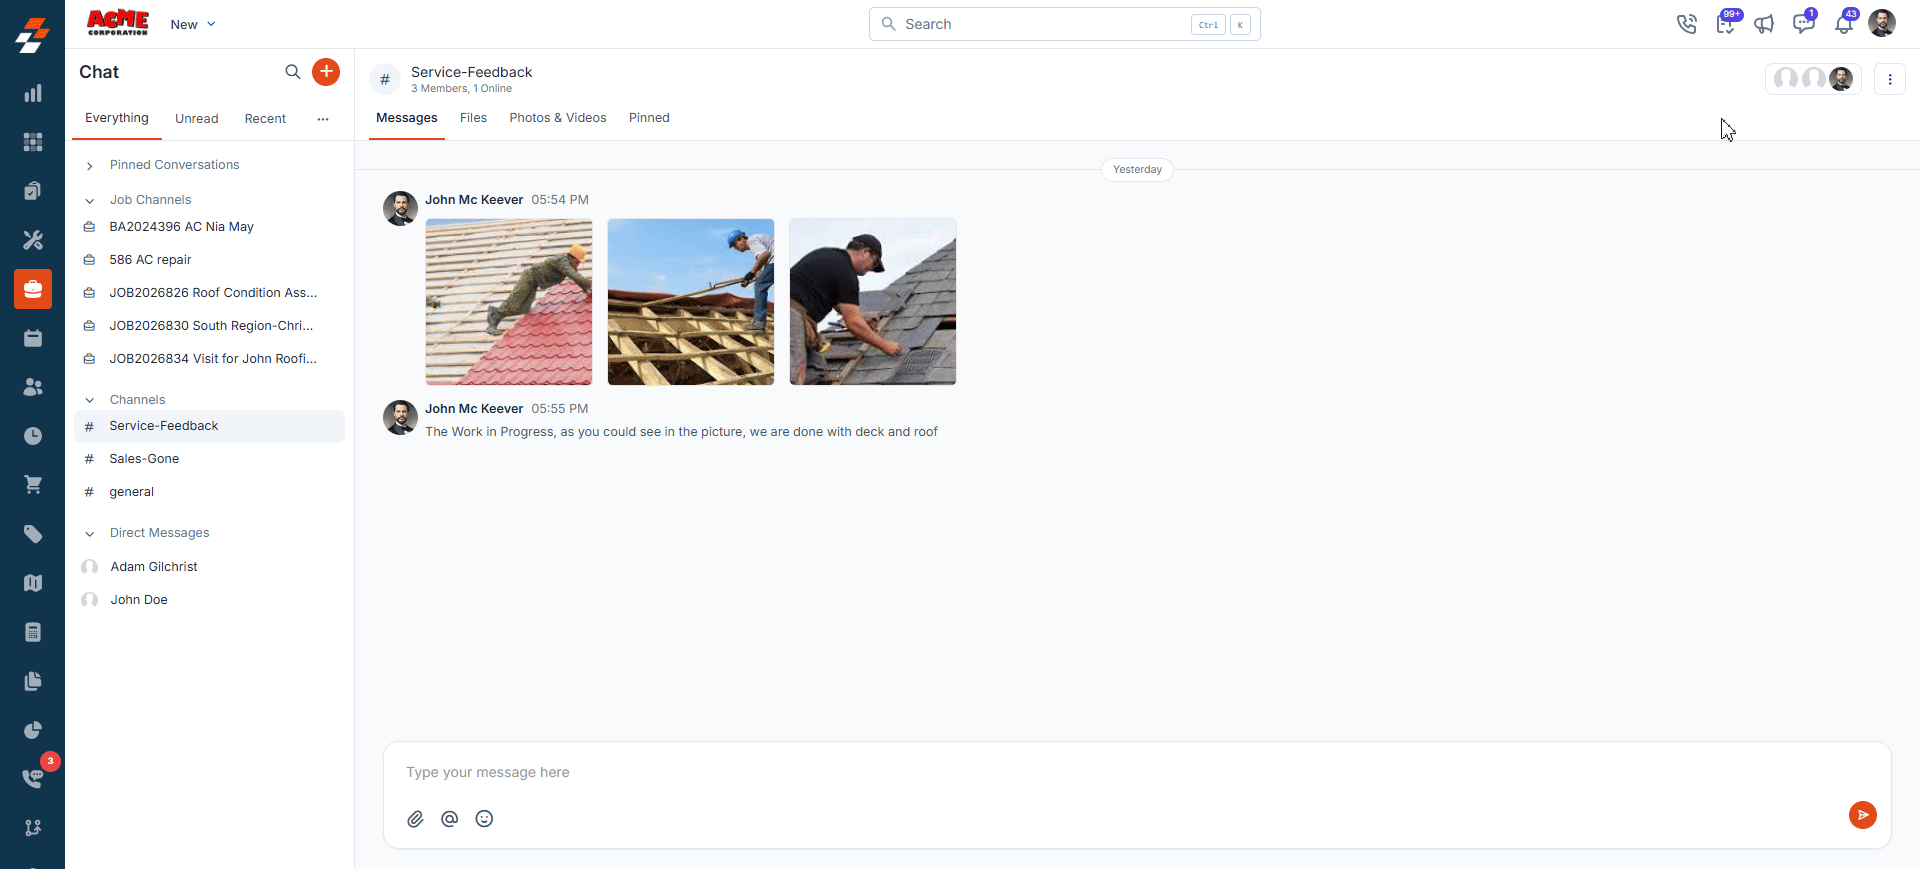Click the company logo sidebar icon

tap(32, 35)
